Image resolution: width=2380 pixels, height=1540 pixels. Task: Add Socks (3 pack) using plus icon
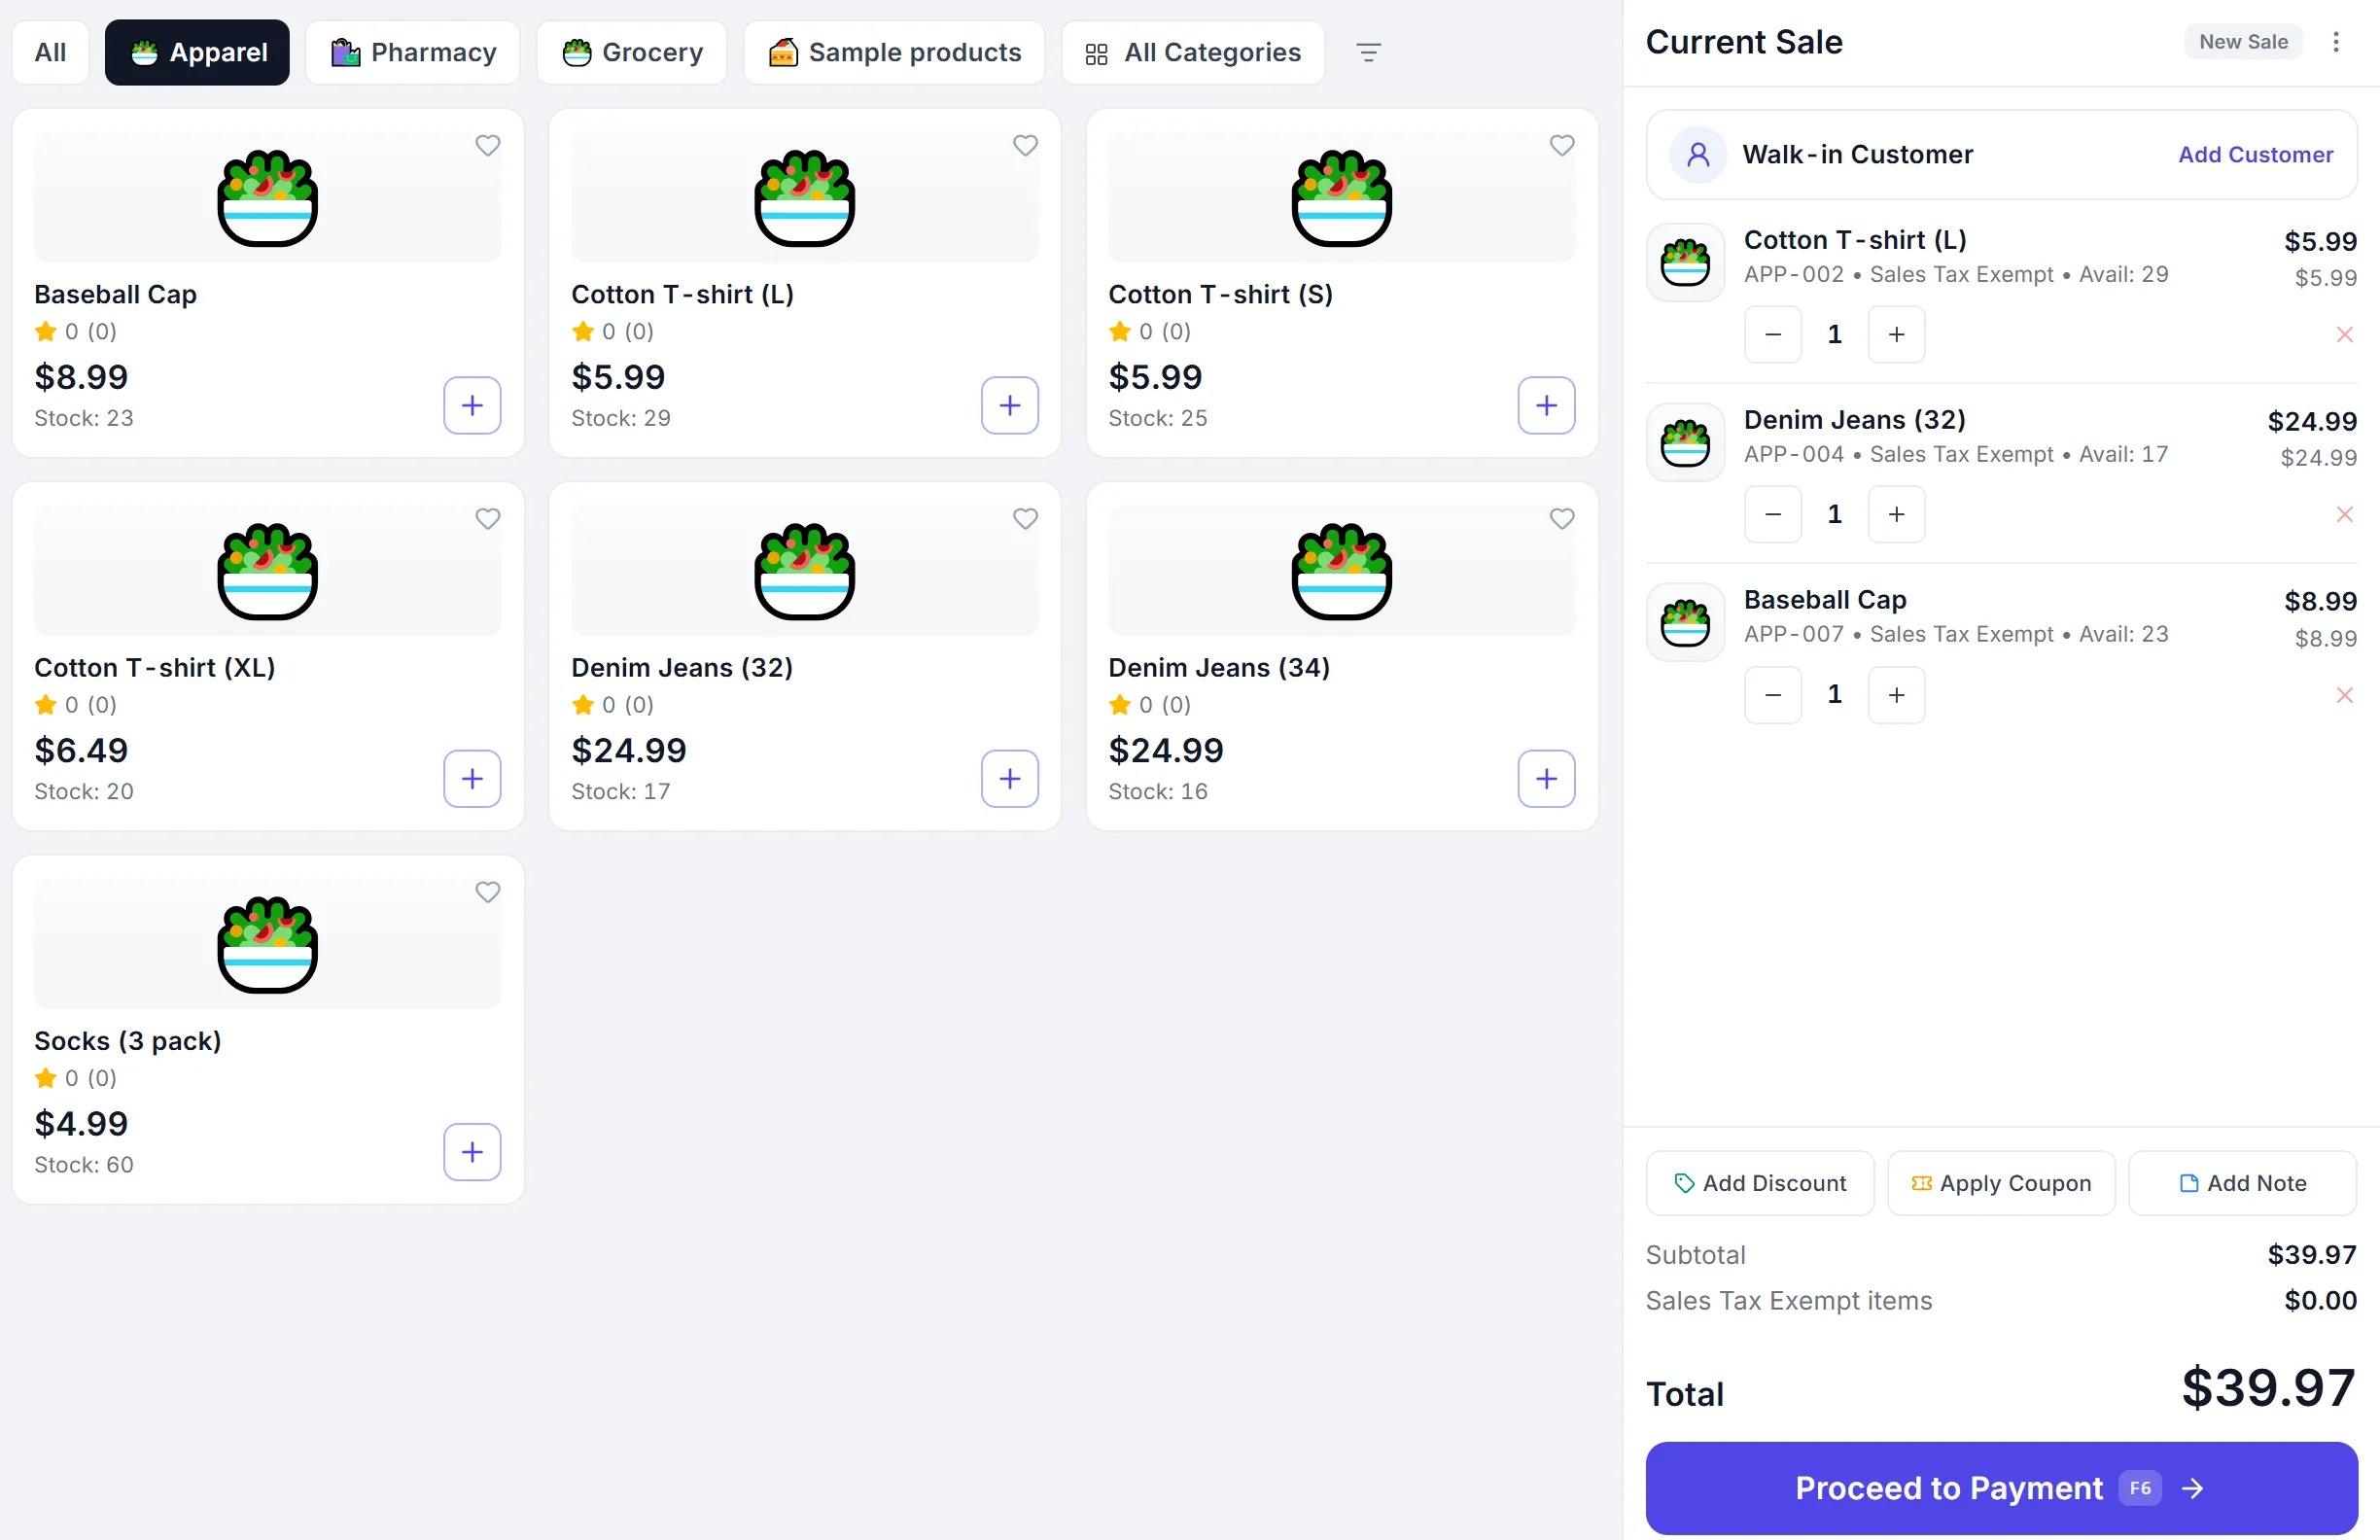(x=472, y=1152)
